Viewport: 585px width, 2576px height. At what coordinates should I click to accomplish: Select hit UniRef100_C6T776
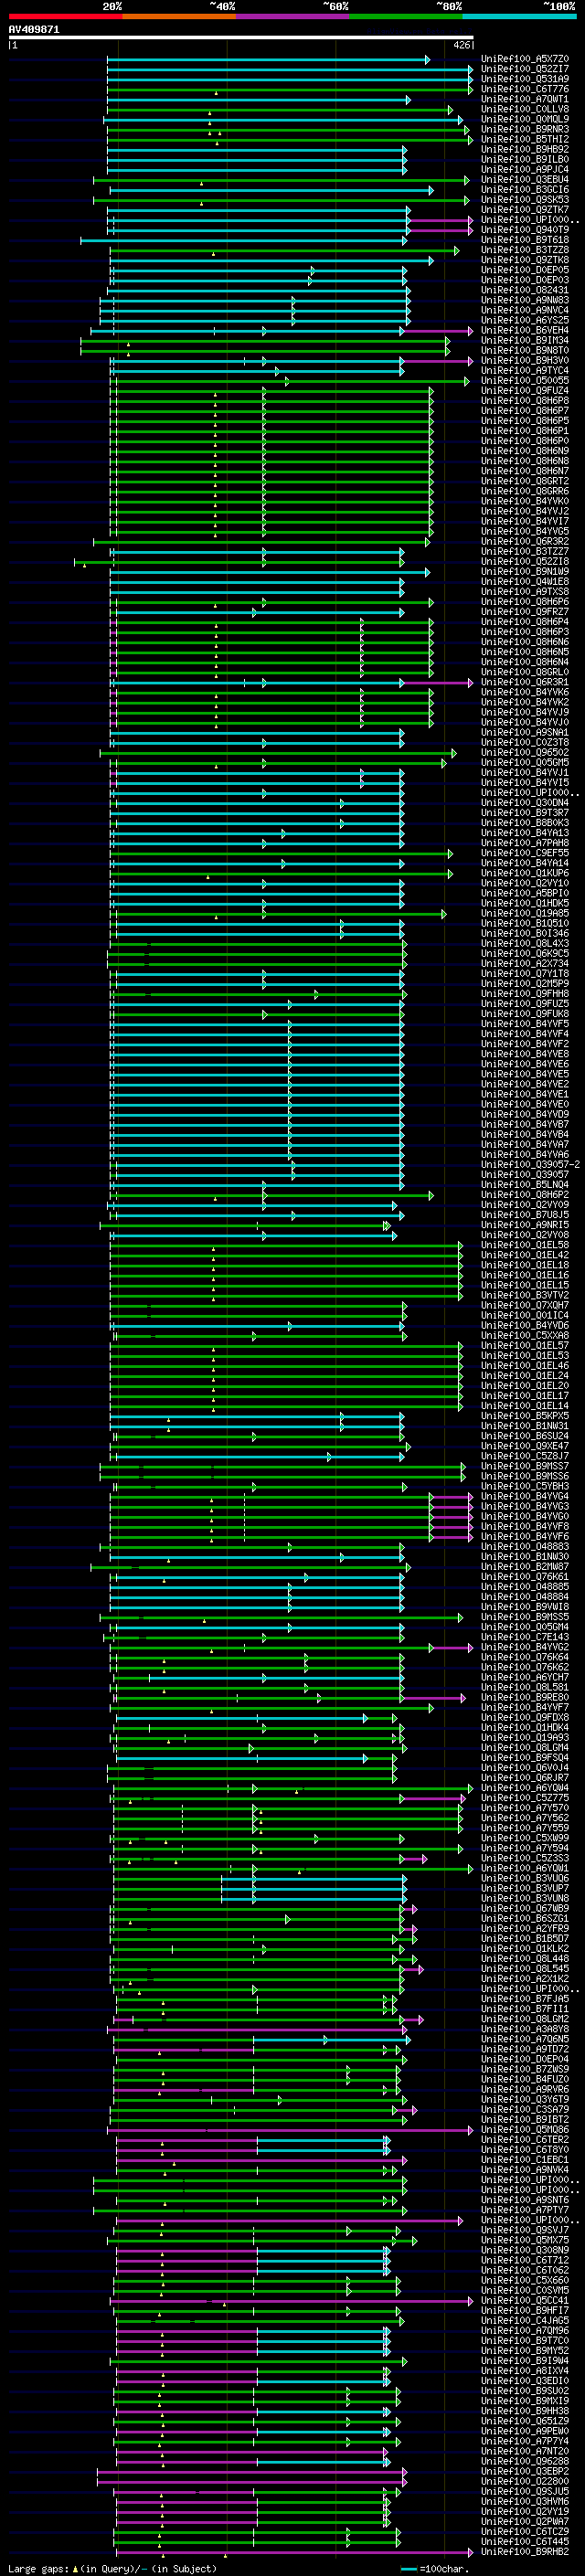[525, 89]
